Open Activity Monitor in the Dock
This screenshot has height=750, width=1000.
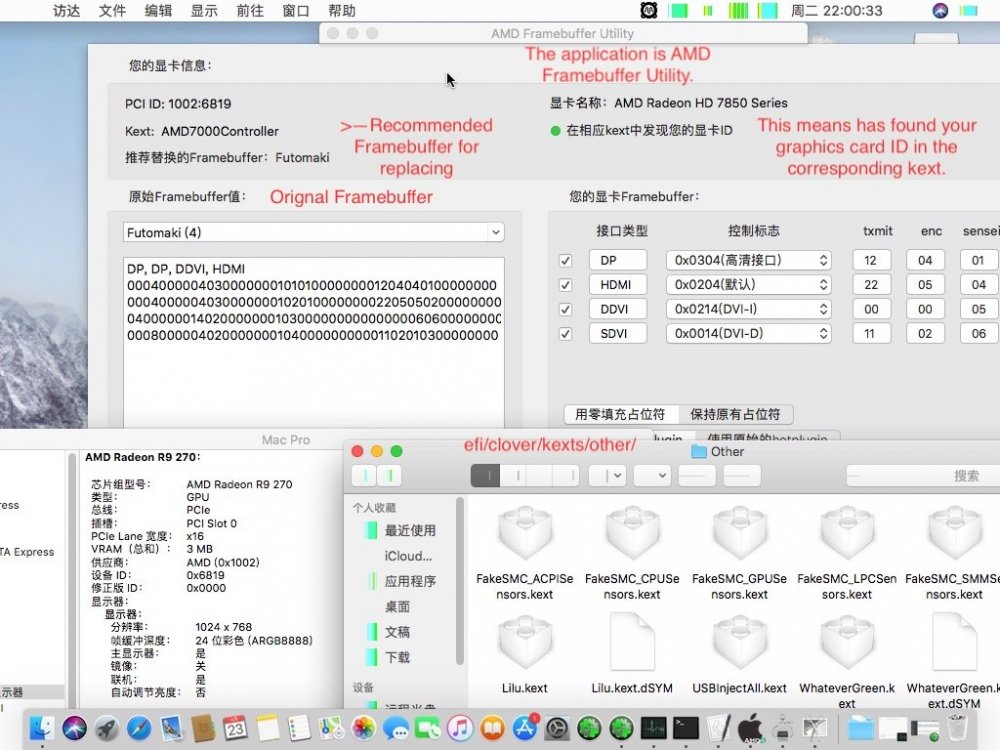coord(653,727)
